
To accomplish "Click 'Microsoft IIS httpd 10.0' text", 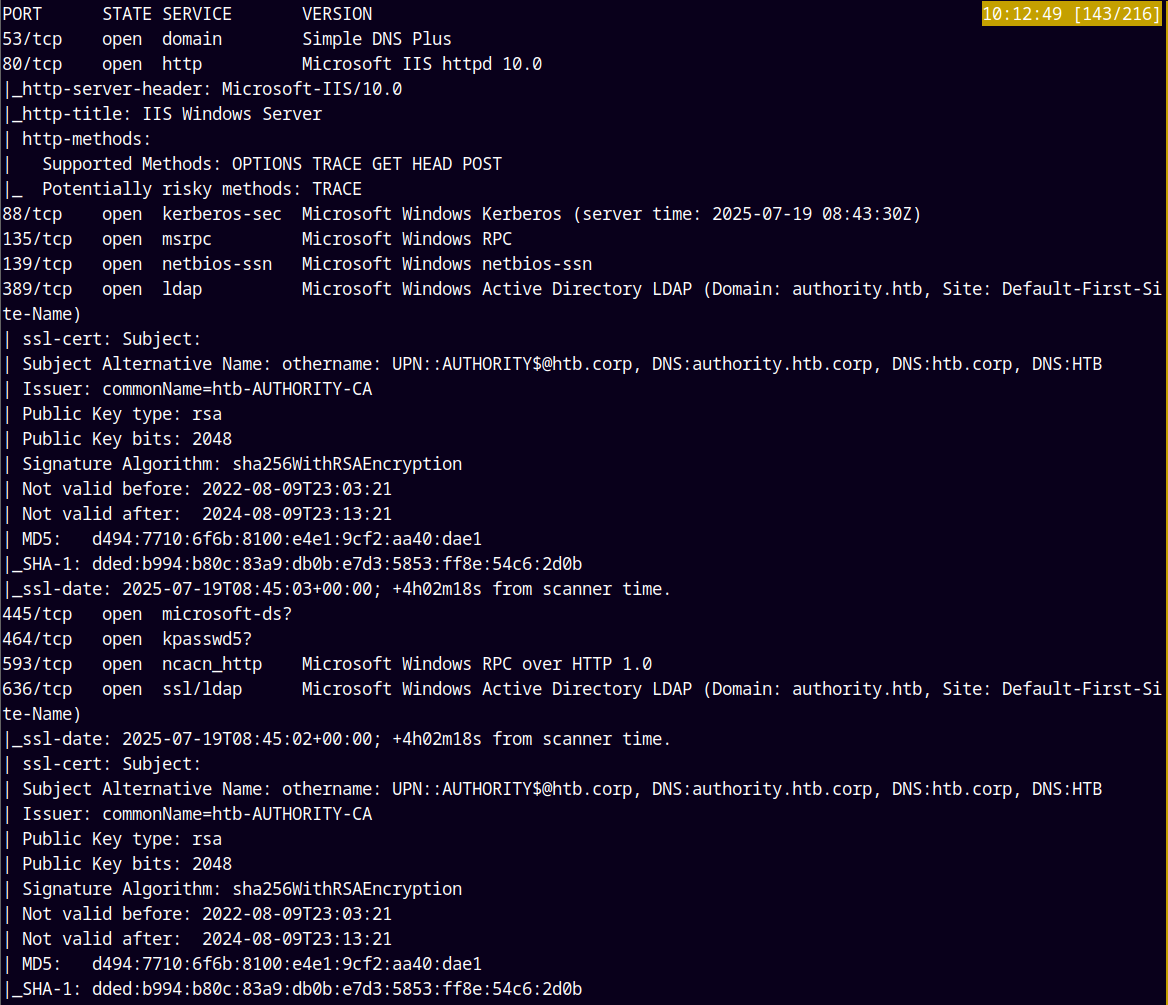I will (422, 64).
